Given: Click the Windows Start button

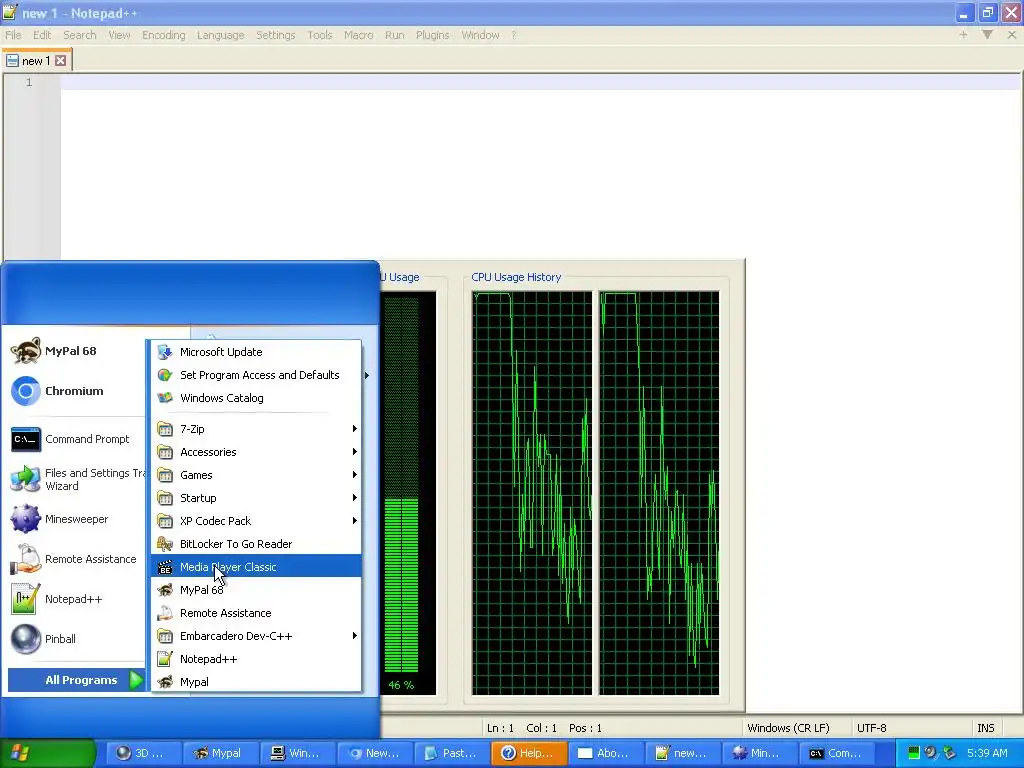Looking at the screenshot, I should pos(47,753).
